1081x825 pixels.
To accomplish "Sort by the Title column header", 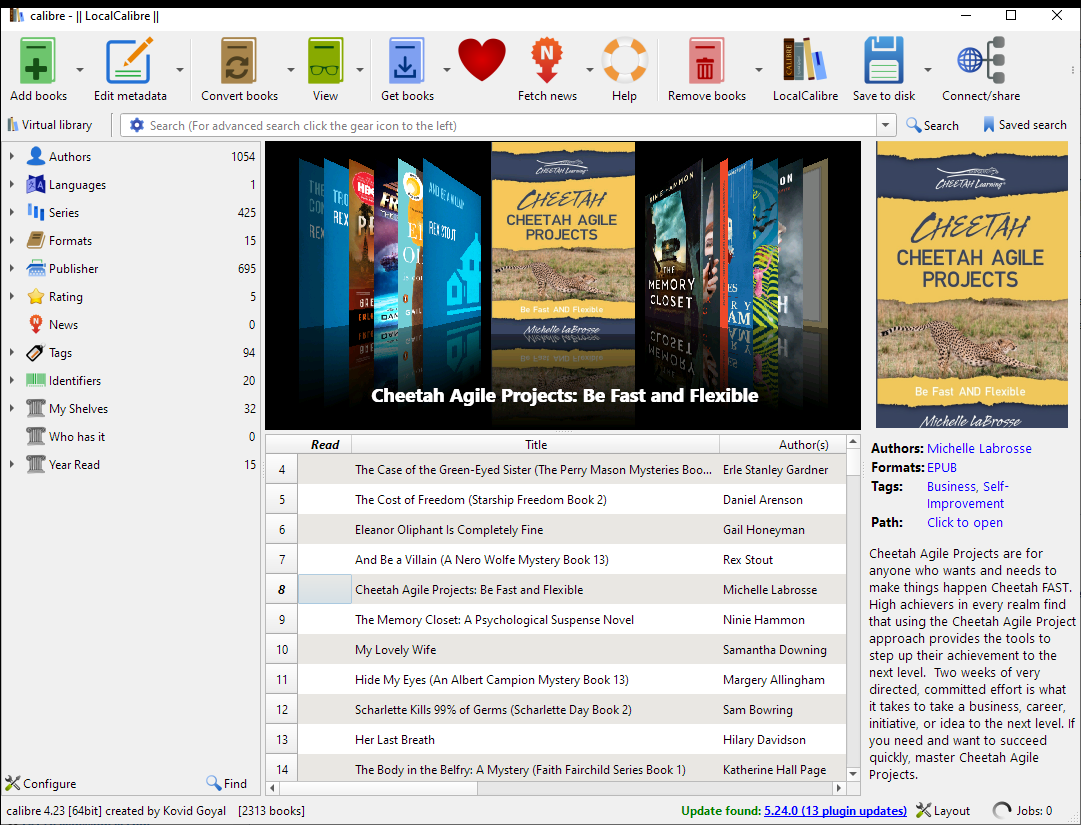I will click(536, 445).
